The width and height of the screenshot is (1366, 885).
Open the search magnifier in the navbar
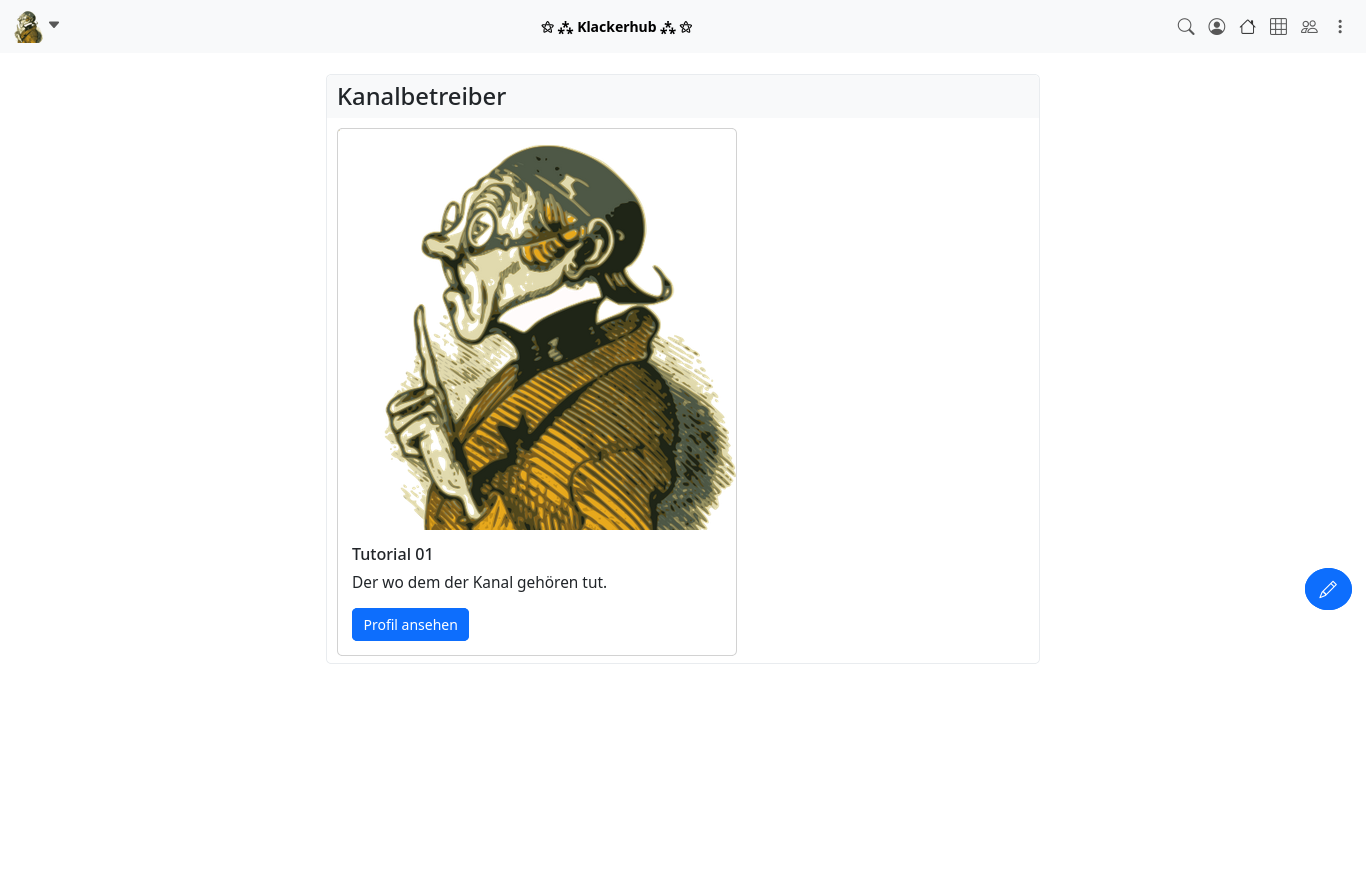pos(1186,27)
